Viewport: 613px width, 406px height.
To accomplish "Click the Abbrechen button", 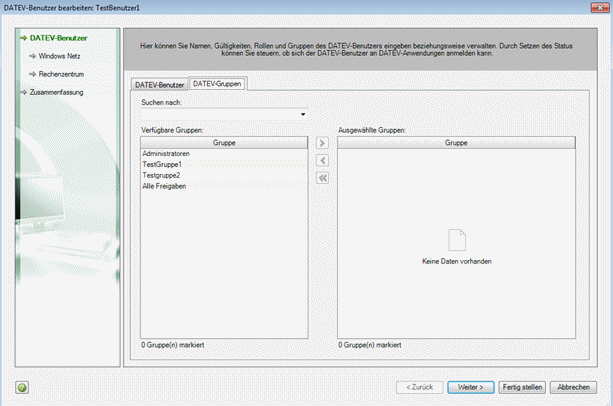I will click(573, 387).
